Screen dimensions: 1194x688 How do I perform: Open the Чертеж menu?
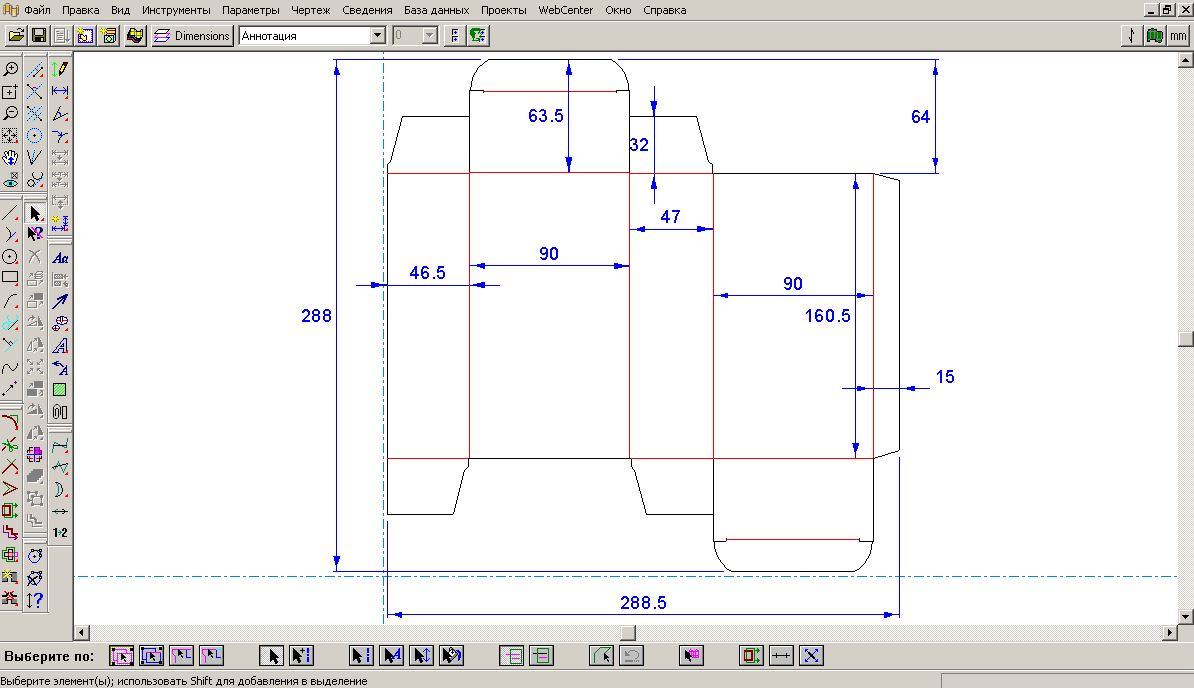310,10
